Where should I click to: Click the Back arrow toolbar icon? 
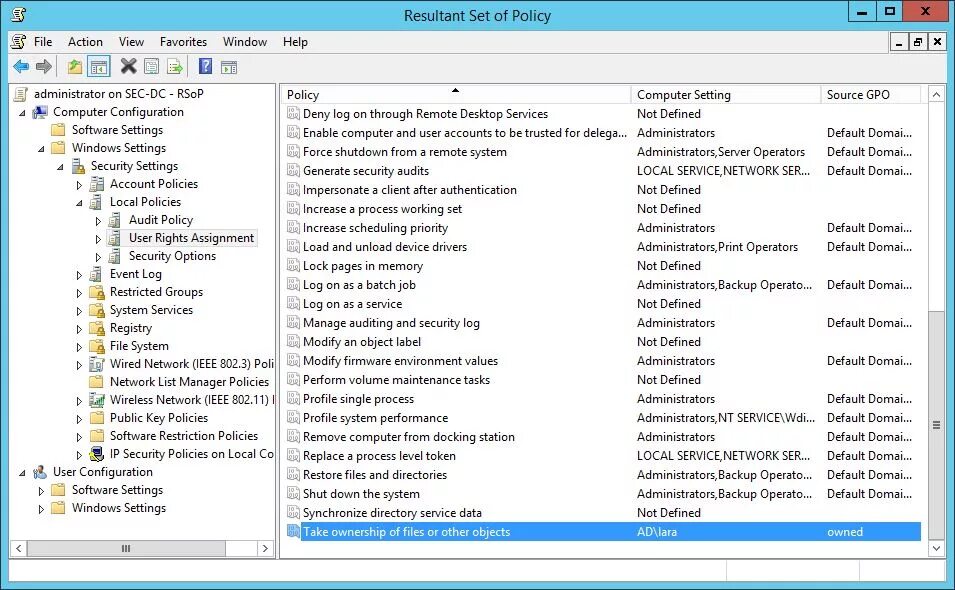pyautogui.click(x=21, y=66)
